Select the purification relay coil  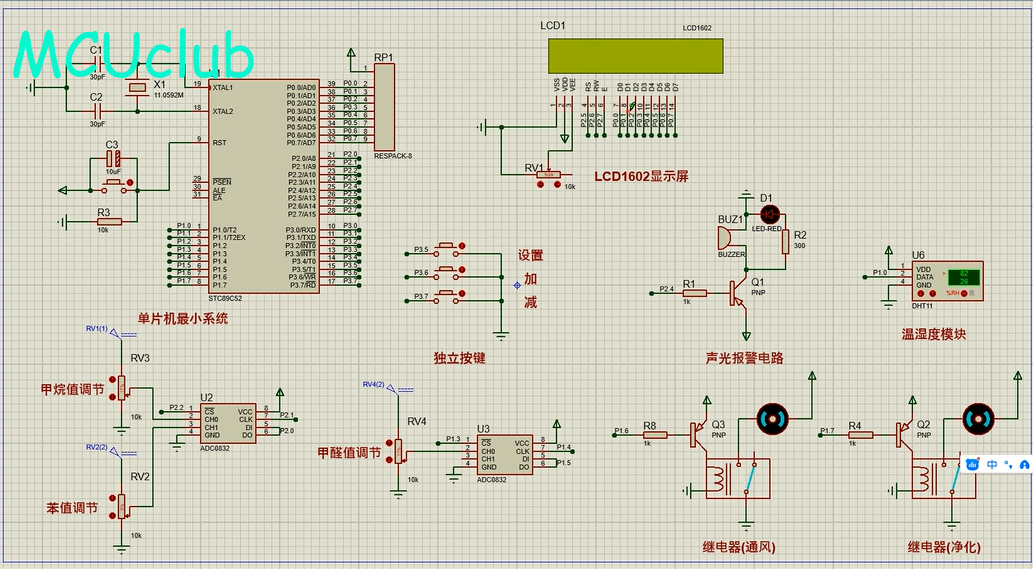(x=920, y=478)
